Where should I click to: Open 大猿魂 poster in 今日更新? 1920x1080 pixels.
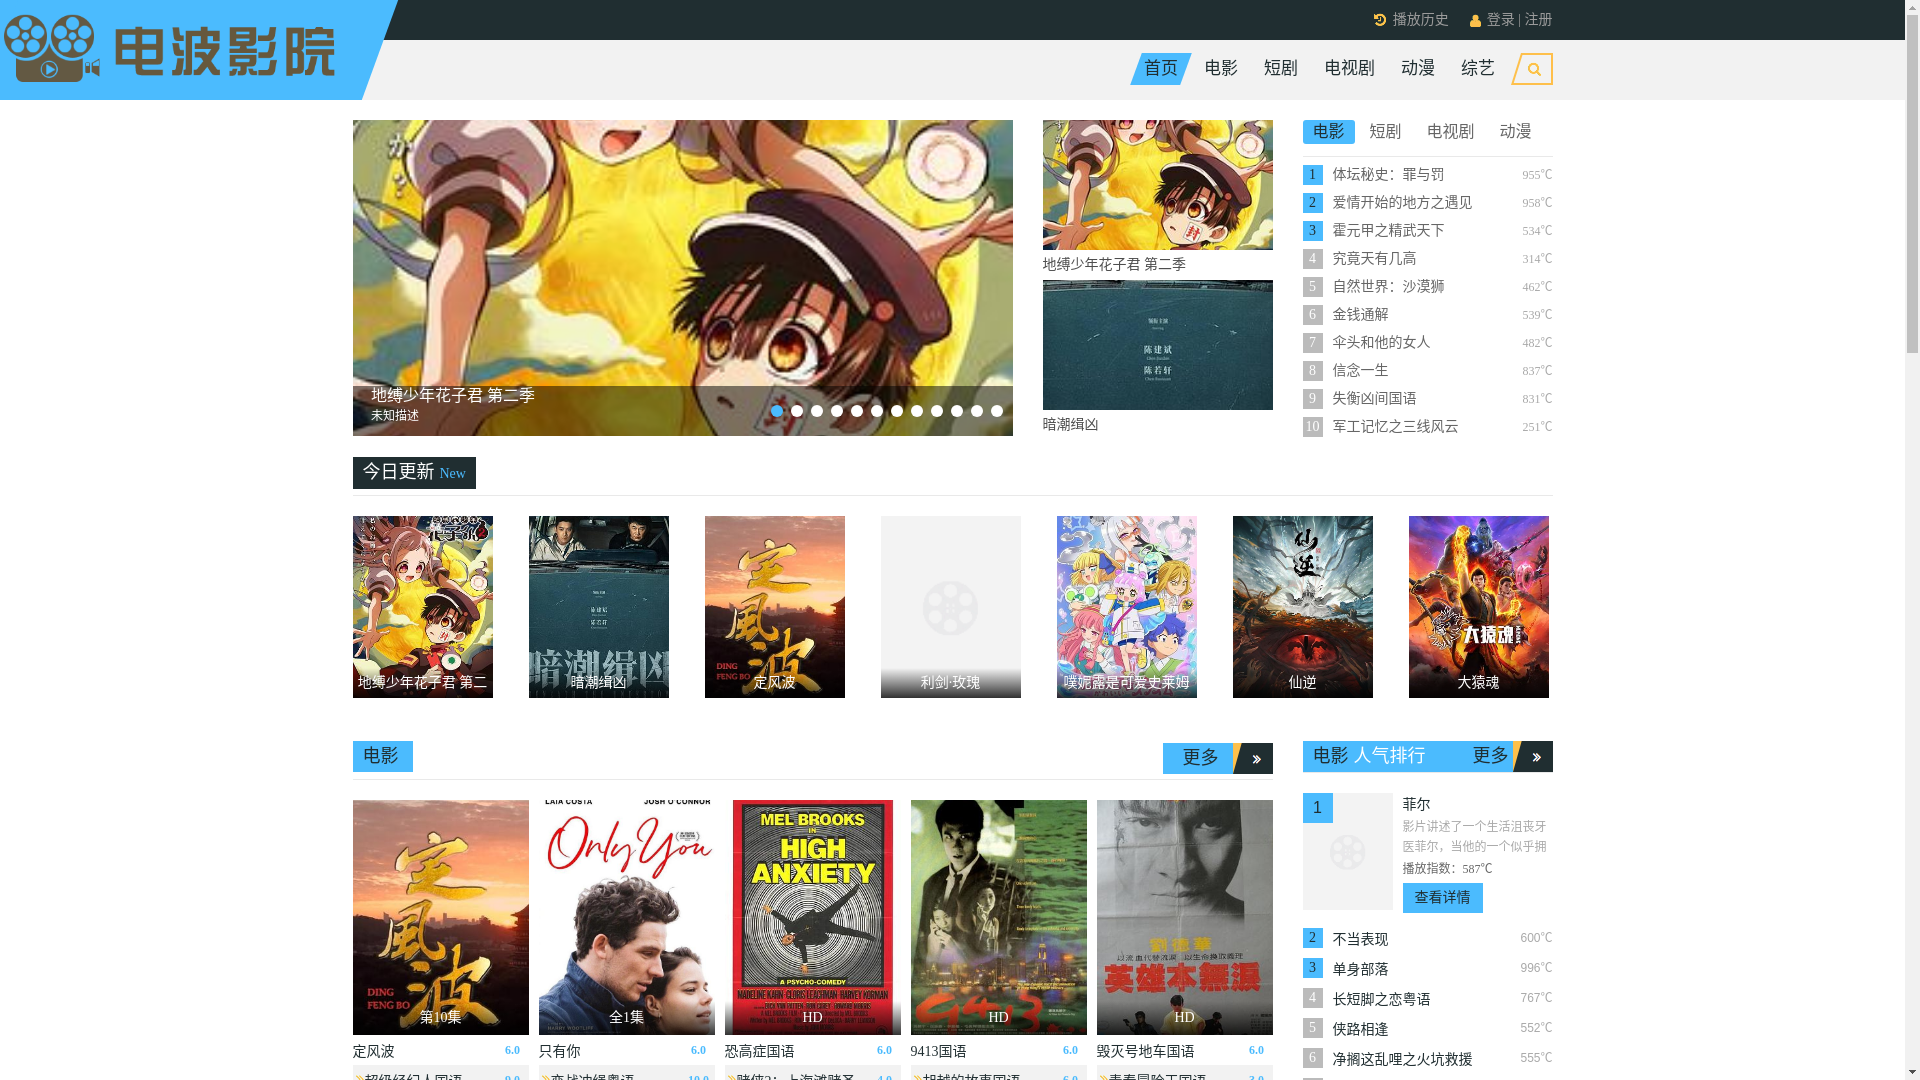click(1478, 607)
